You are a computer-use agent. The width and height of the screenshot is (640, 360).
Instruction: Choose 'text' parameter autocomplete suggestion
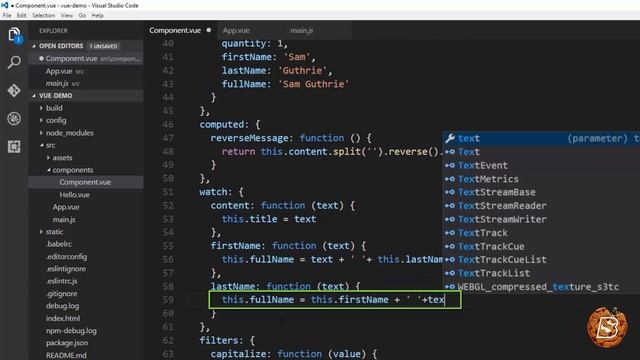coord(542,138)
